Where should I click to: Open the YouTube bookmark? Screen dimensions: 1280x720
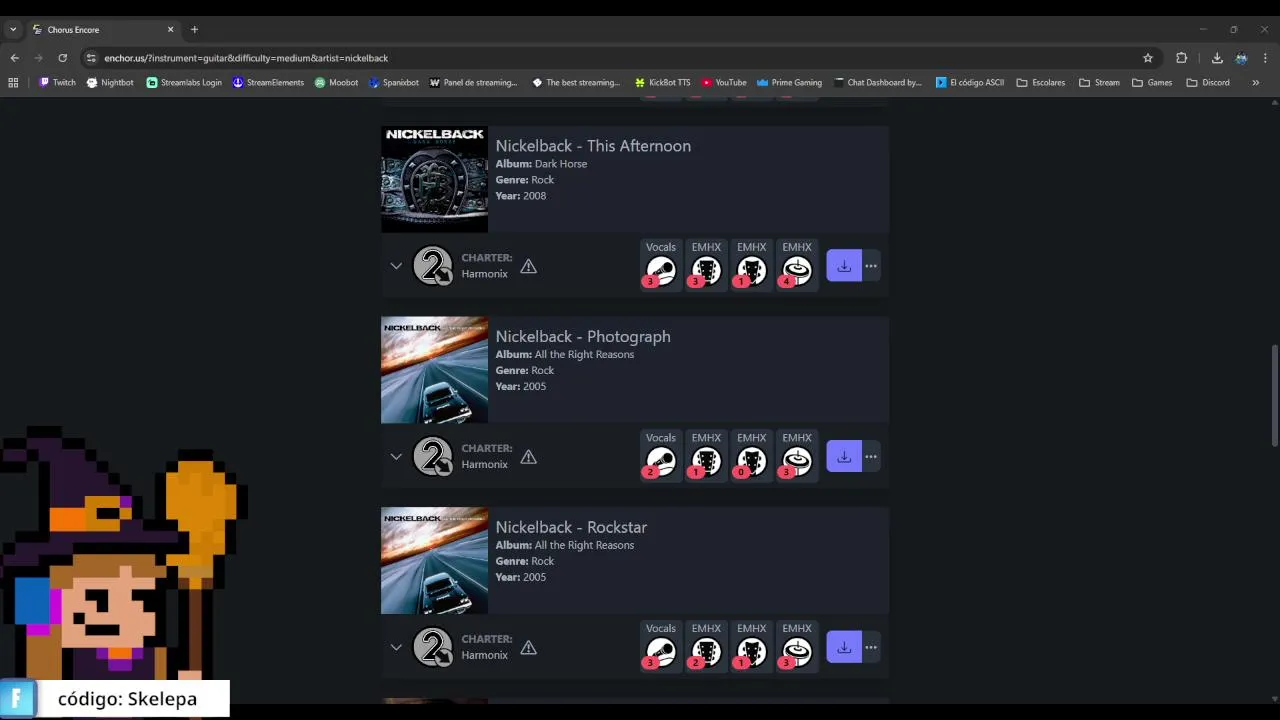click(x=724, y=83)
